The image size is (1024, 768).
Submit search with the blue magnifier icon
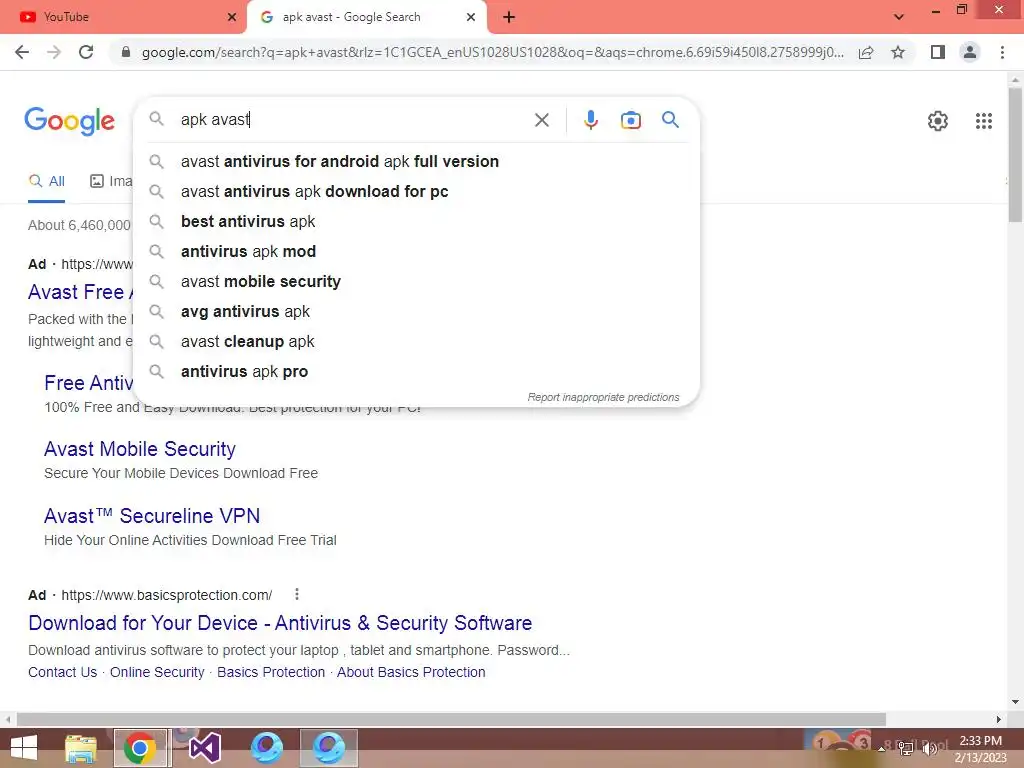[670, 120]
